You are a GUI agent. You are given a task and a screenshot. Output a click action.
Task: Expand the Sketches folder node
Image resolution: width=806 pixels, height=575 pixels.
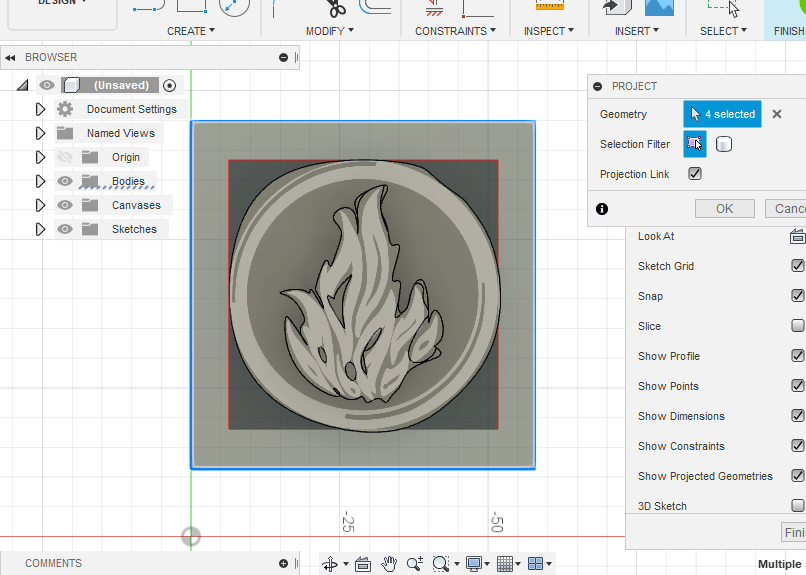click(40, 229)
